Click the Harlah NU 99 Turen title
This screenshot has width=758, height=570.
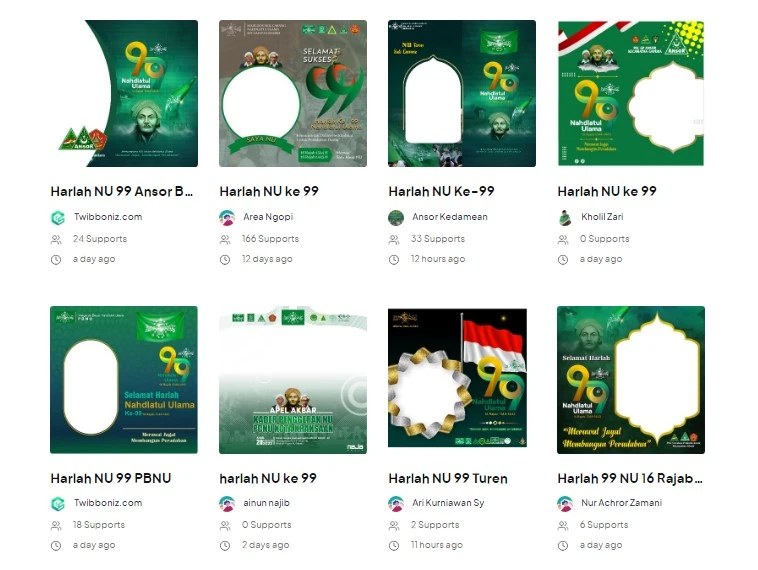coord(448,478)
